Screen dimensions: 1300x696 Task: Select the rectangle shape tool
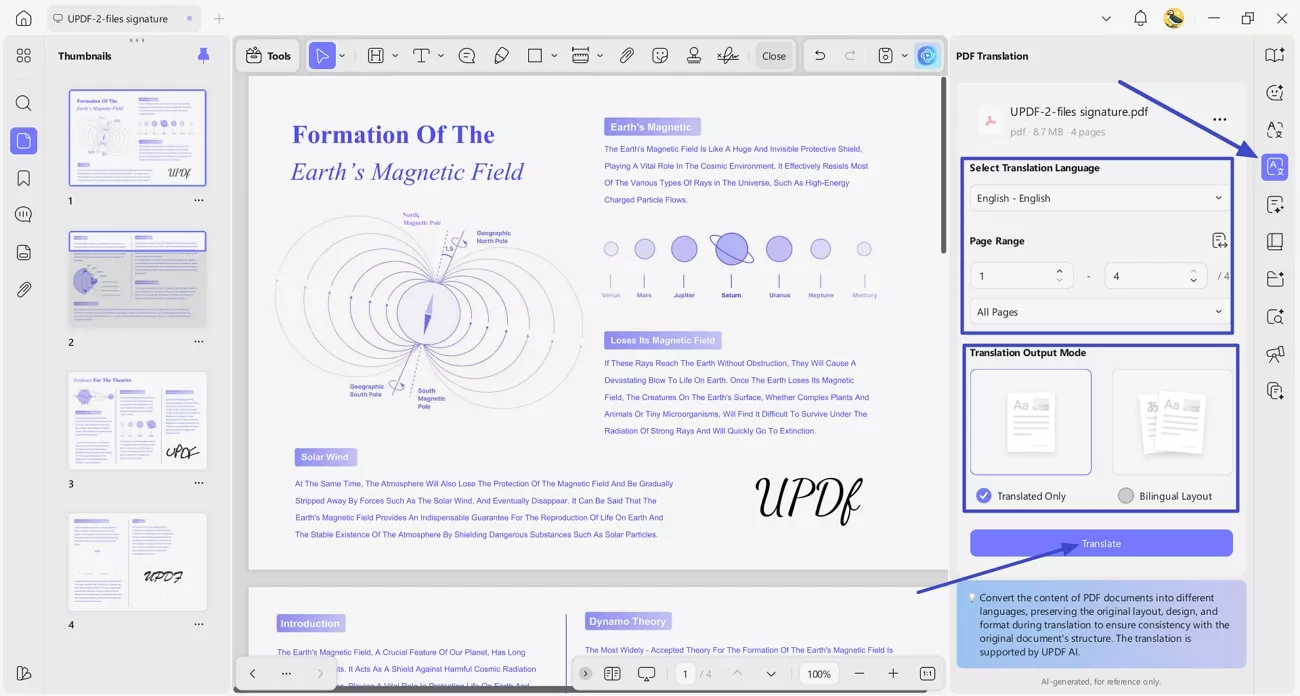pos(535,56)
